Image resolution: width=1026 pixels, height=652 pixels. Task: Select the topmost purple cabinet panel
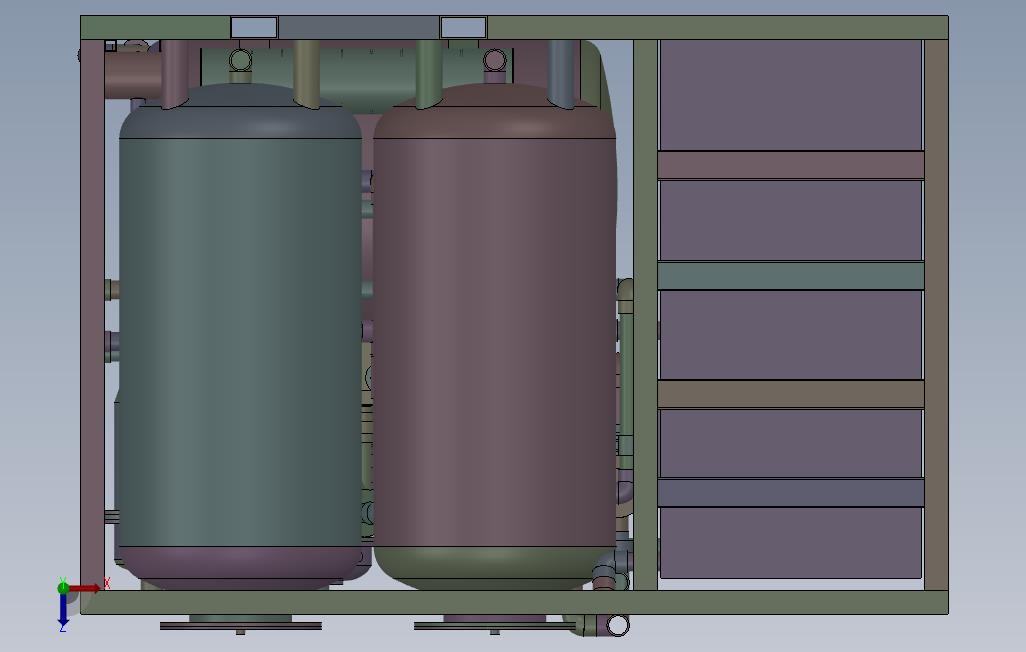pyautogui.click(x=790, y=96)
